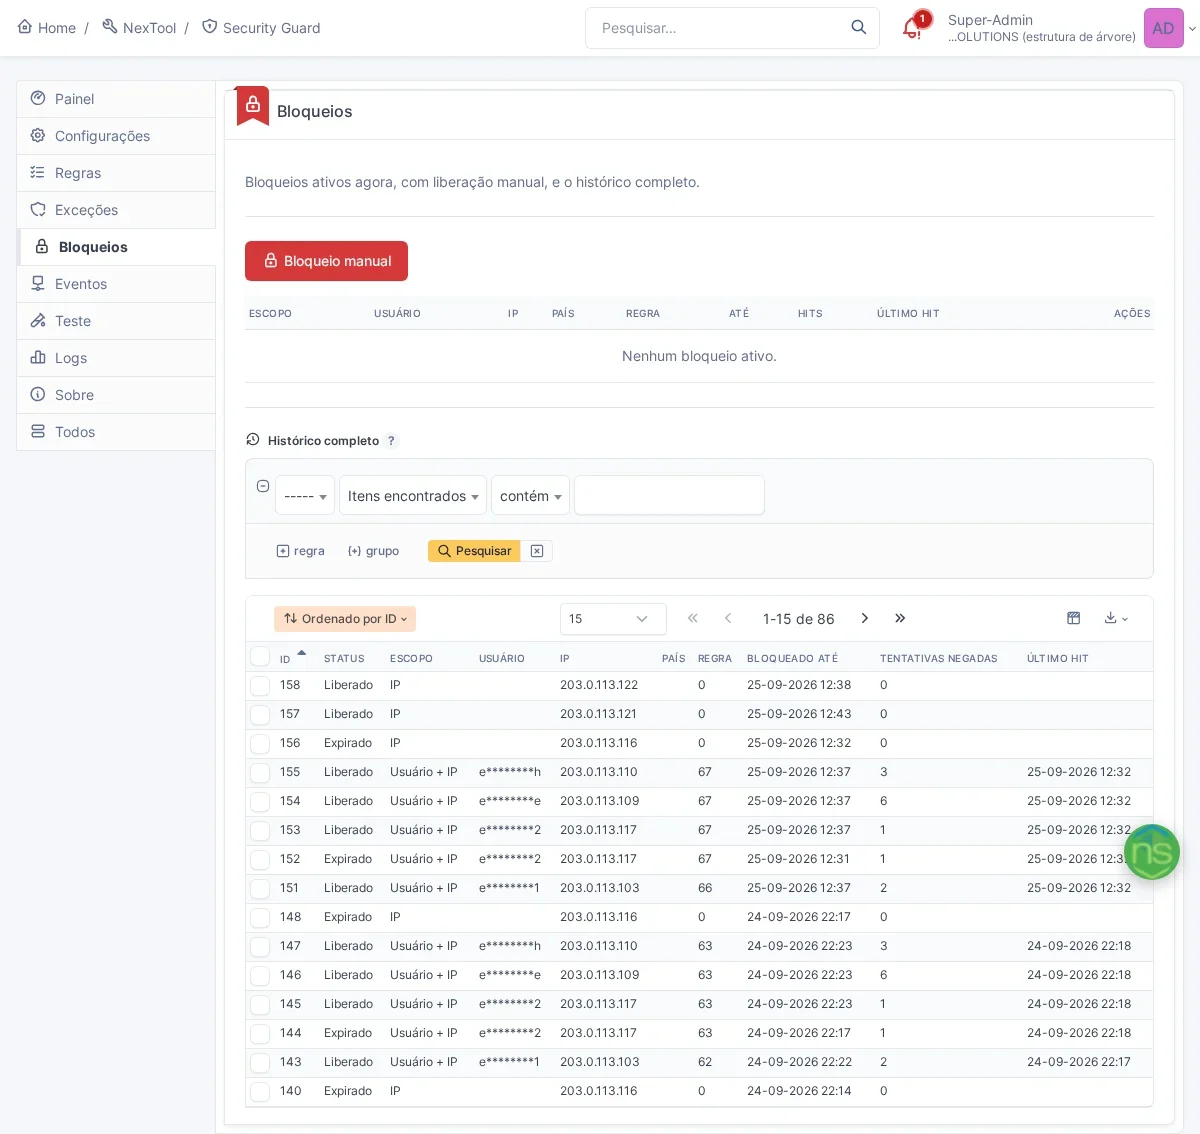Open the notification bell icon

[912, 28]
